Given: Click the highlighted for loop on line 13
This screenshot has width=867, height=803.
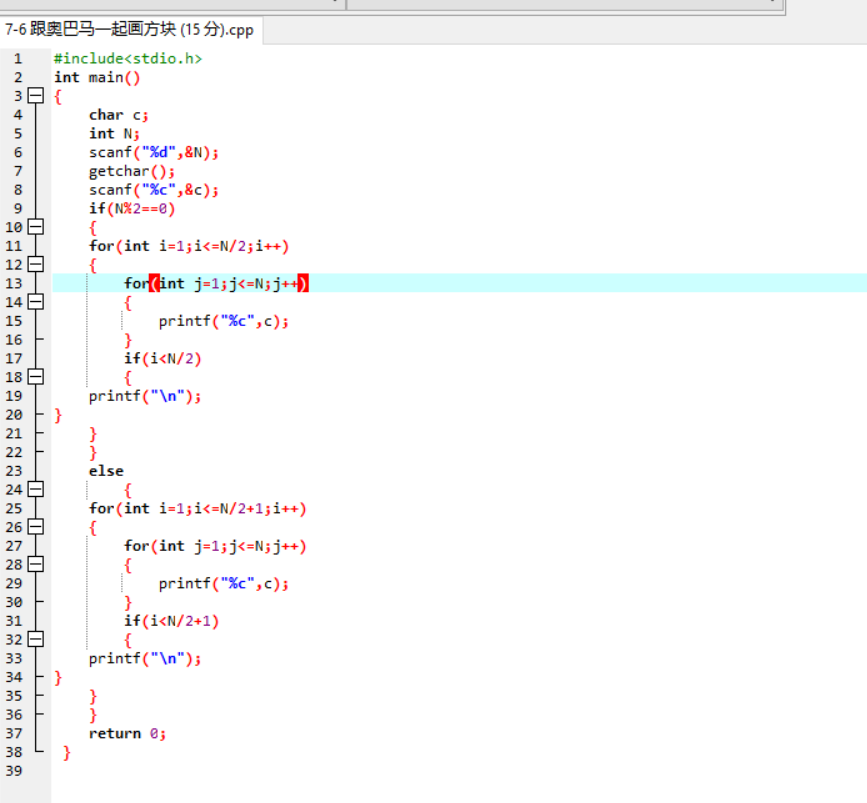Looking at the screenshot, I should coord(216,284).
